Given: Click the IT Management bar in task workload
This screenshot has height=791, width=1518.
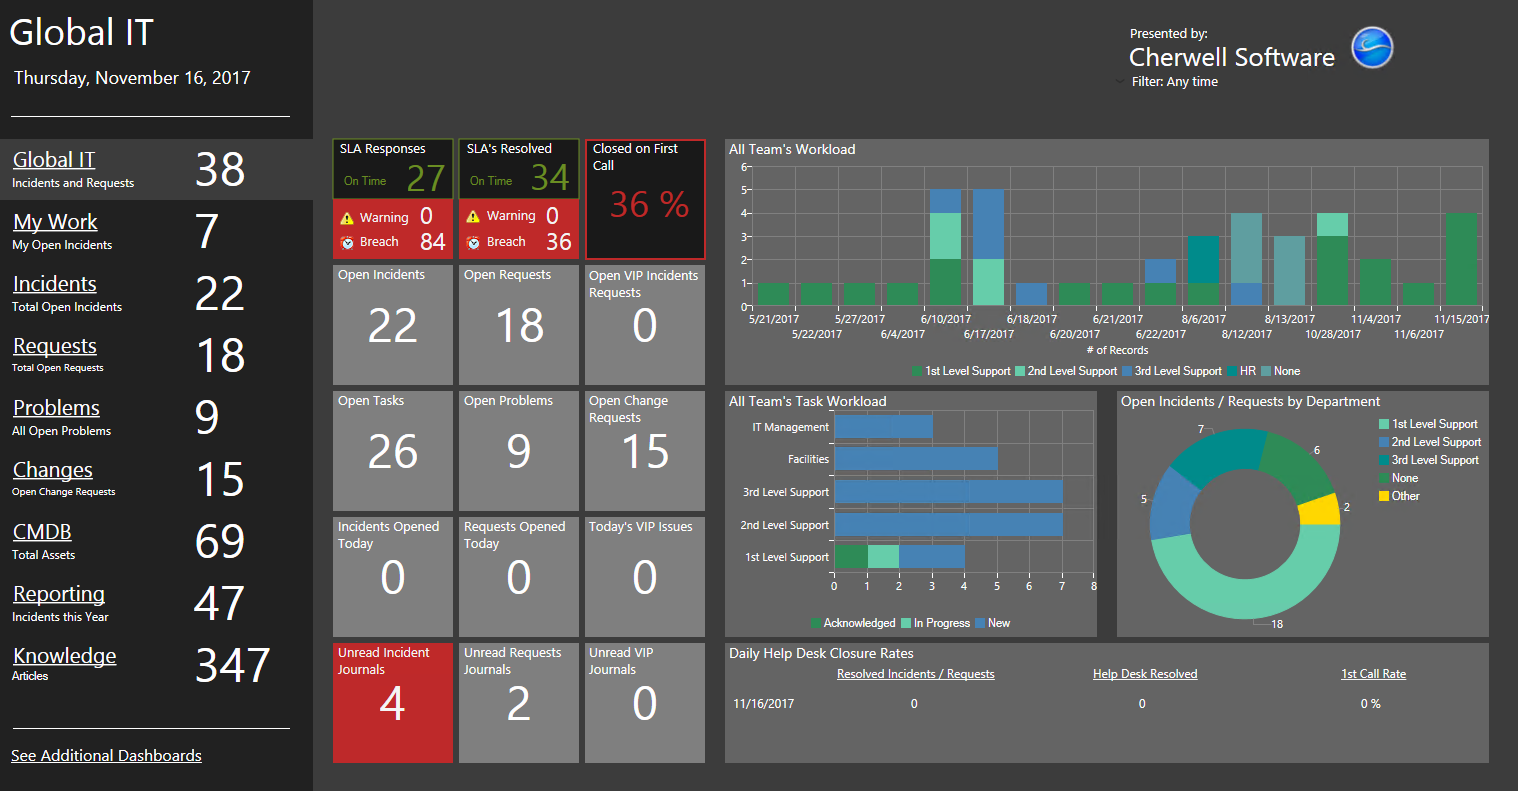Looking at the screenshot, I should (x=883, y=427).
